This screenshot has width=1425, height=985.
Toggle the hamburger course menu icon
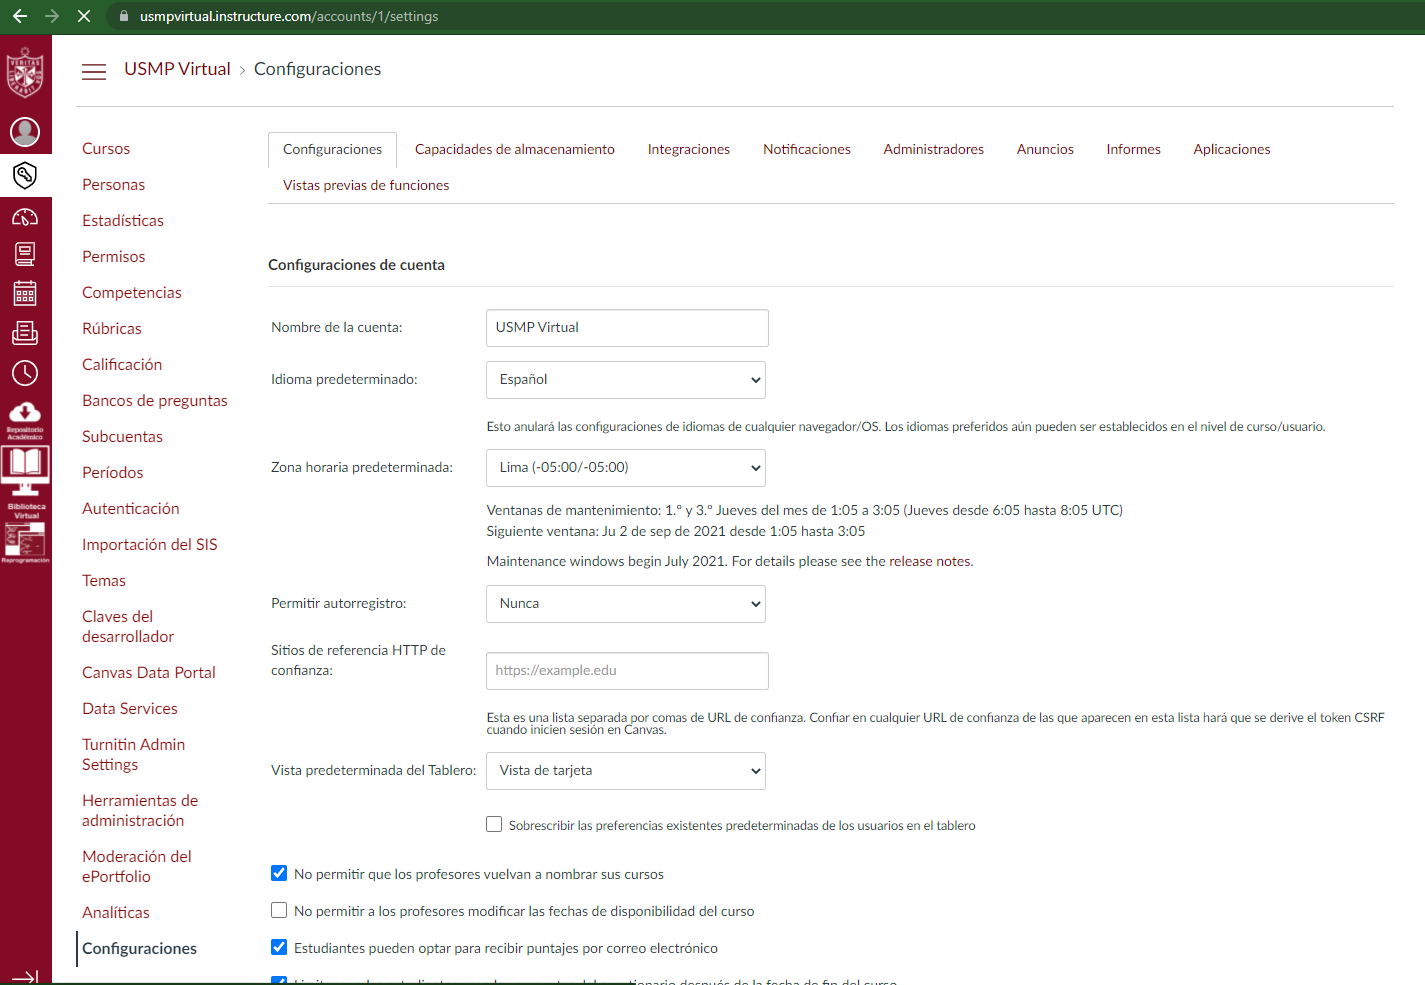click(94, 71)
